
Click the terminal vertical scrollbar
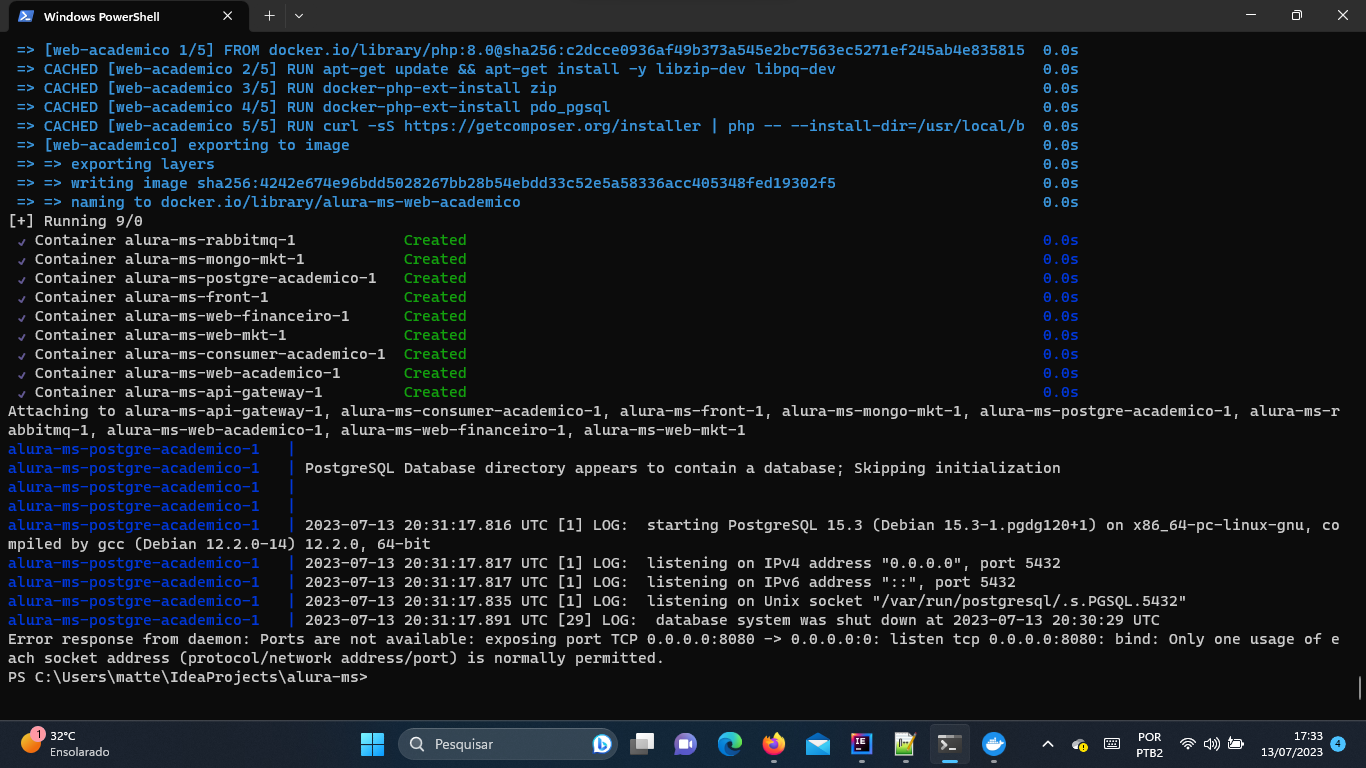tap(1359, 688)
